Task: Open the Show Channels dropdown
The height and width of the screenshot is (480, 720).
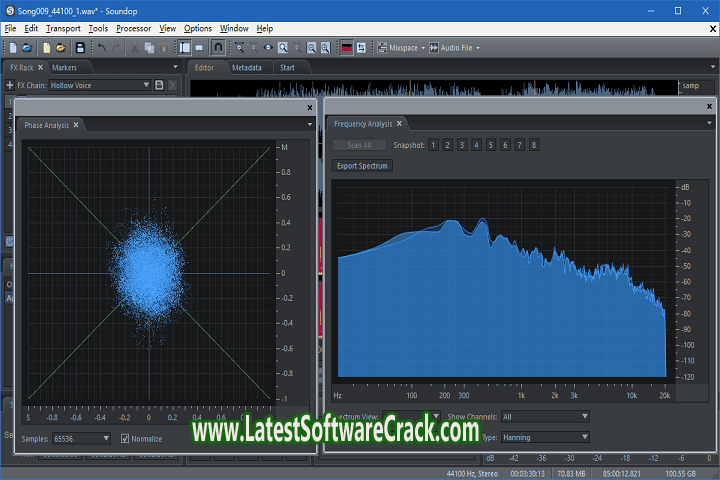Action: pos(545,416)
